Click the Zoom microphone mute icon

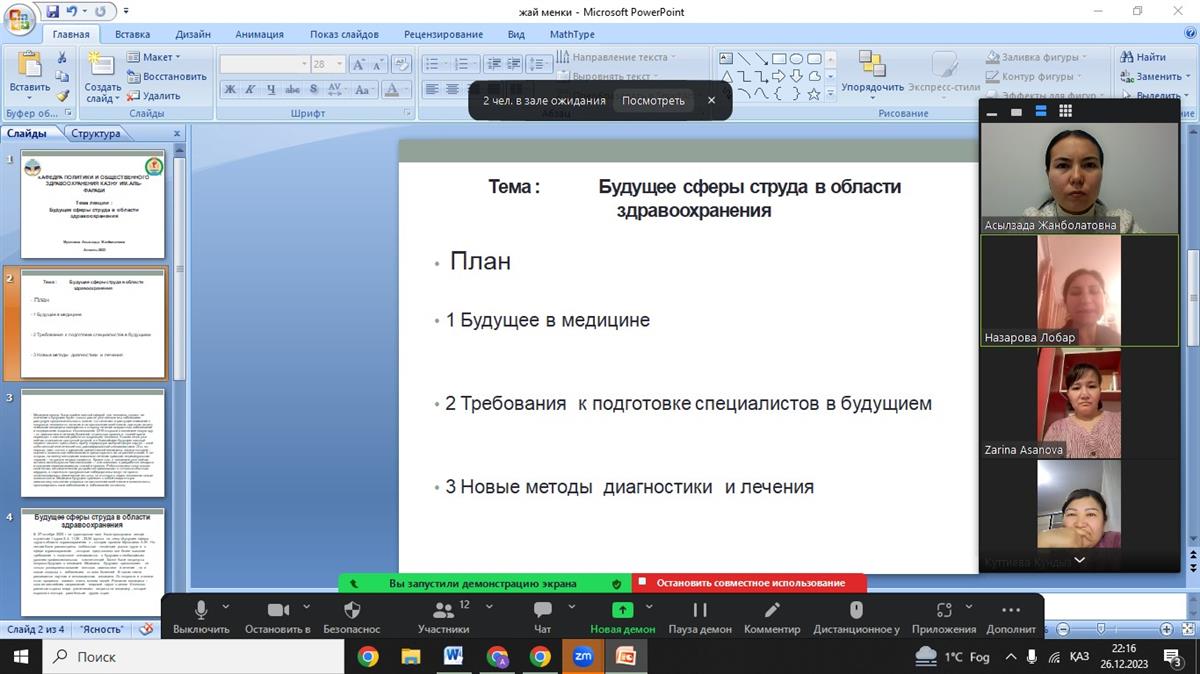[x=201, y=610]
